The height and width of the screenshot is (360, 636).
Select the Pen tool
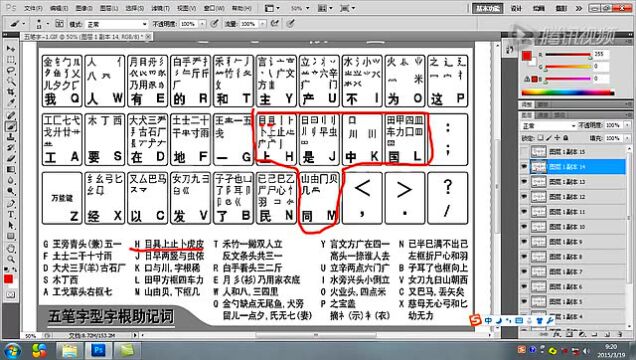click(x=11, y=204)
